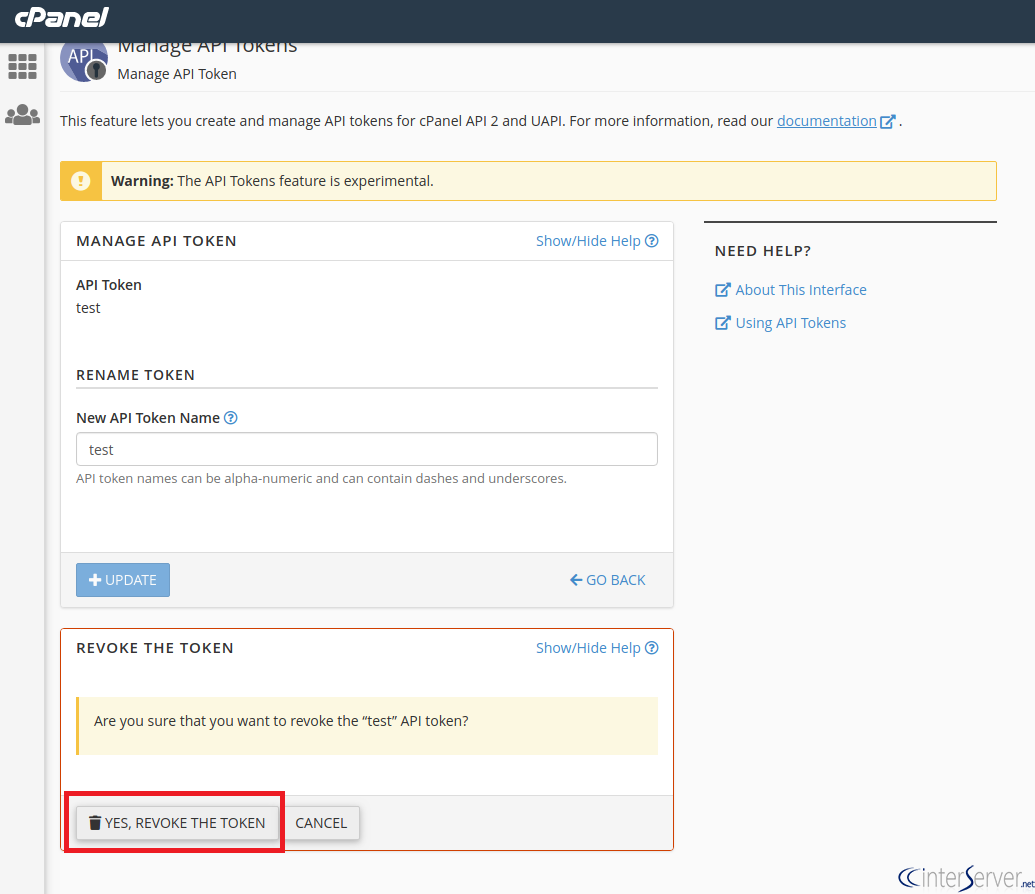Go back via the Go Back link
Image resolution: width=1035 pixels, height=894 pixels.
607,580
